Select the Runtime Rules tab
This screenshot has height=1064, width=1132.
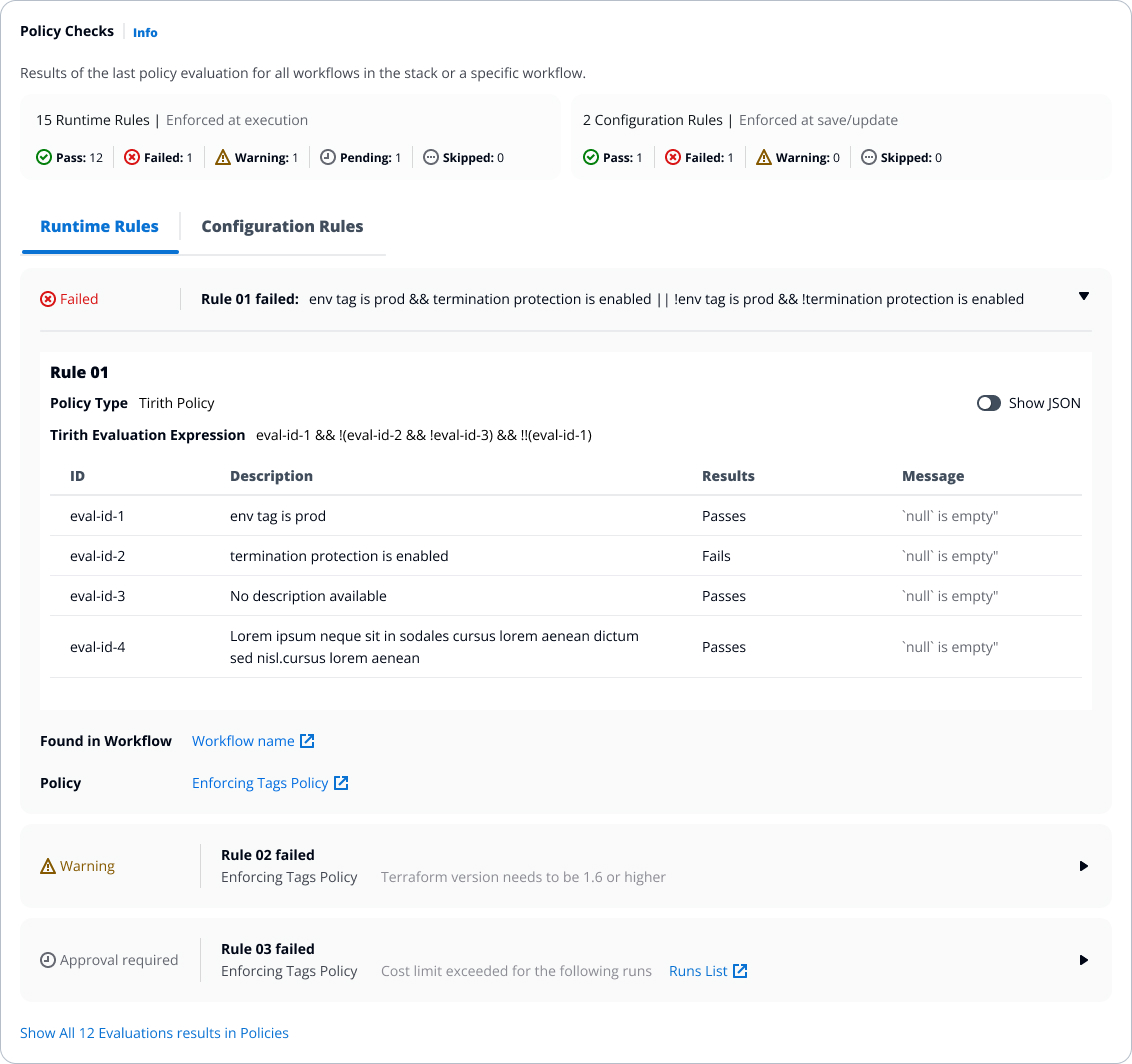click(x=99, y=227)
